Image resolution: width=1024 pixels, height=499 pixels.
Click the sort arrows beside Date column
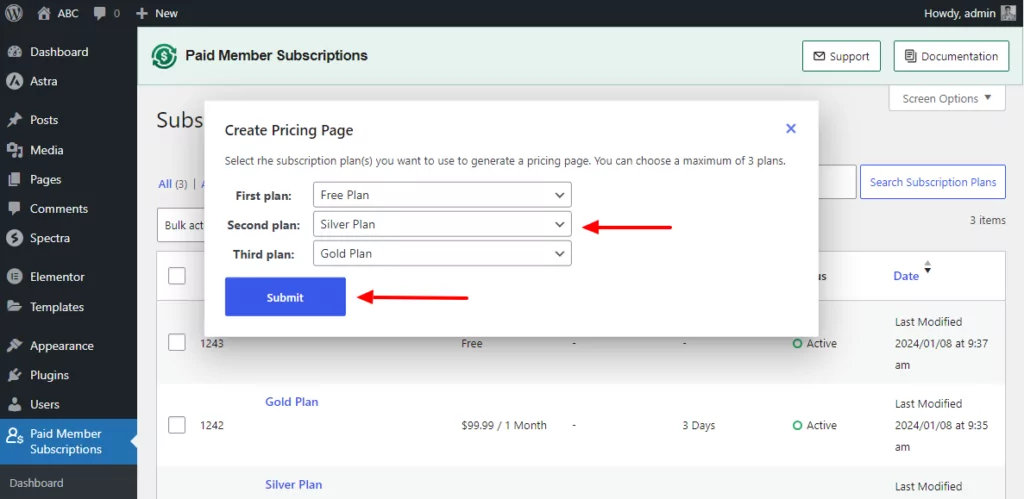927,267
